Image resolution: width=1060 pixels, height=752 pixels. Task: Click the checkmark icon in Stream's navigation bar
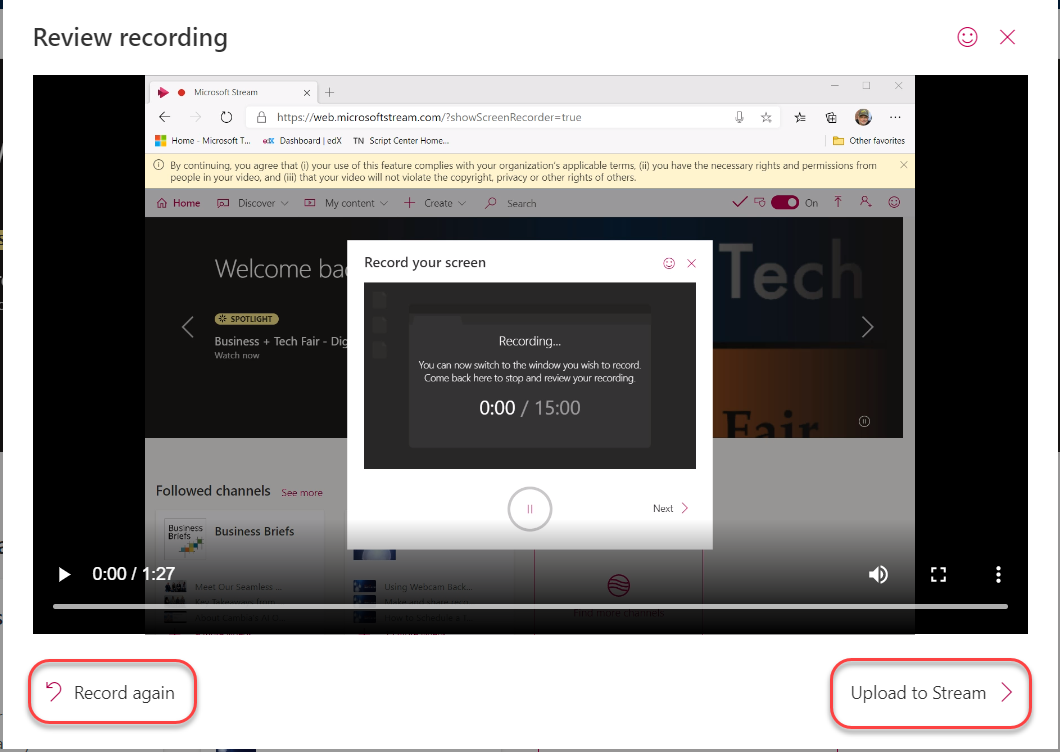(x=740, y=202)
